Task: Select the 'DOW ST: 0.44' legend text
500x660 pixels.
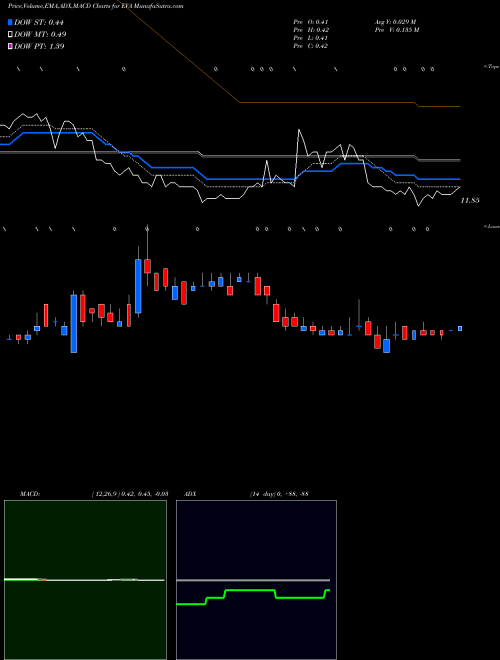Action: [x=39, y=22]
